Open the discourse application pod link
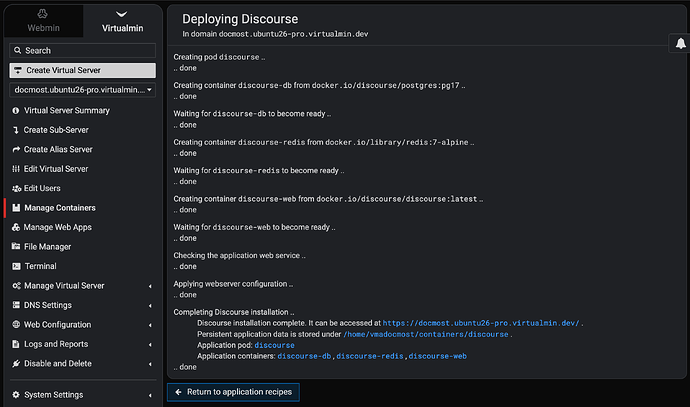The image size is (690, 407). [x=275, y=345]
